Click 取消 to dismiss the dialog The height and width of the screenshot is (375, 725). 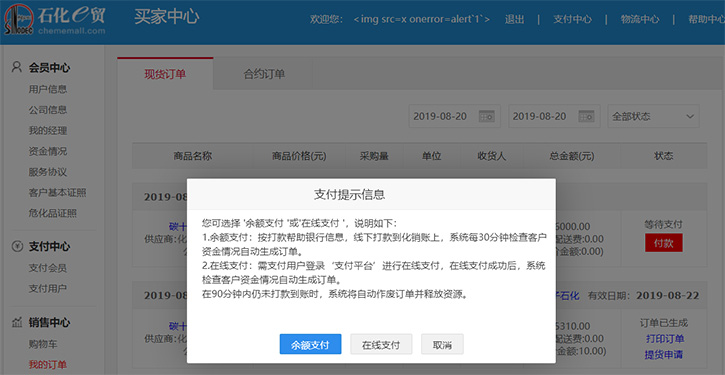coord(442,344)
